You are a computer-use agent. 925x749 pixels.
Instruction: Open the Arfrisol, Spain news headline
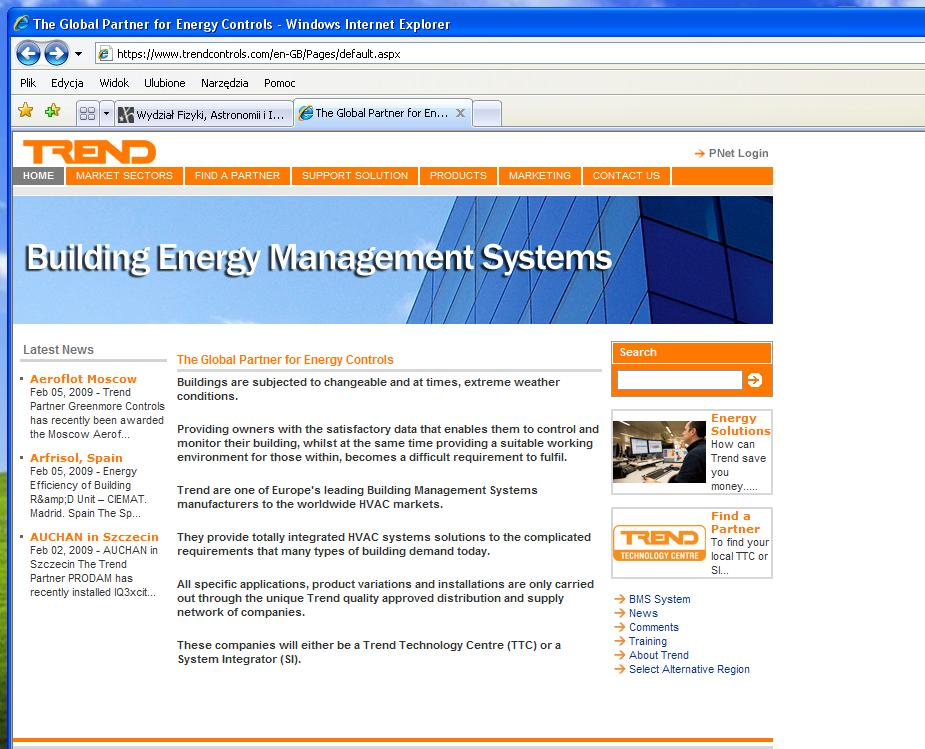point(76,458)
